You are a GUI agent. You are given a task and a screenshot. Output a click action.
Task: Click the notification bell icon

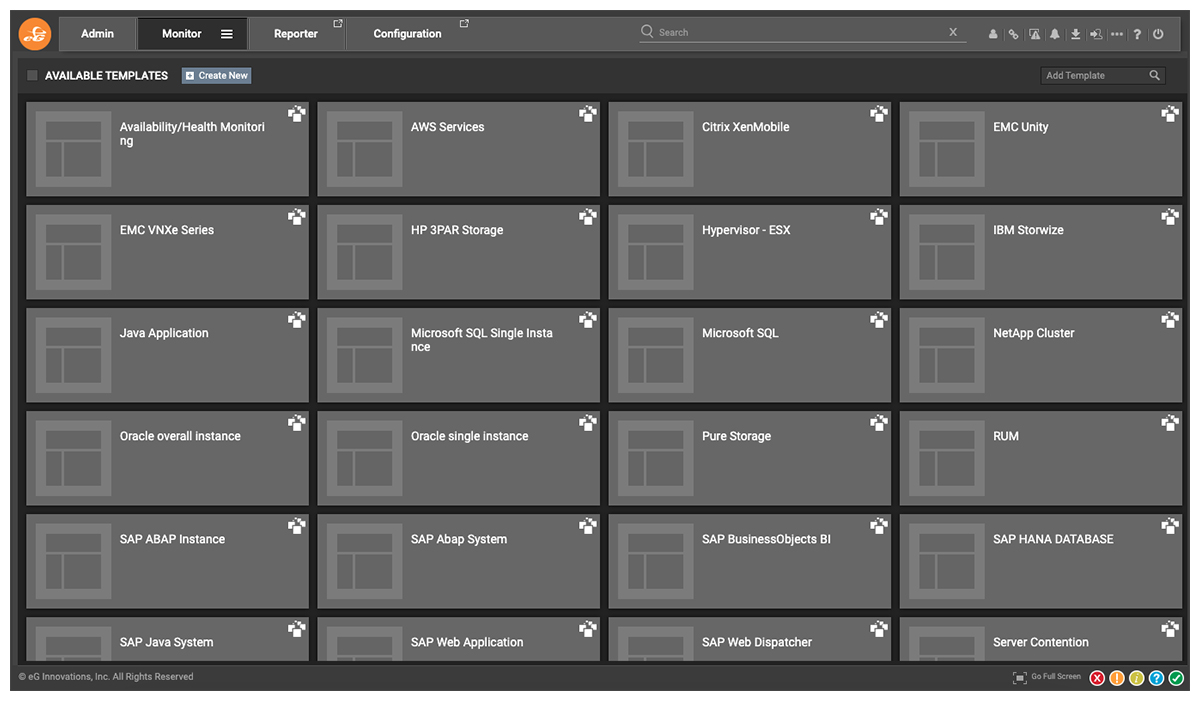coord(1054,34)
